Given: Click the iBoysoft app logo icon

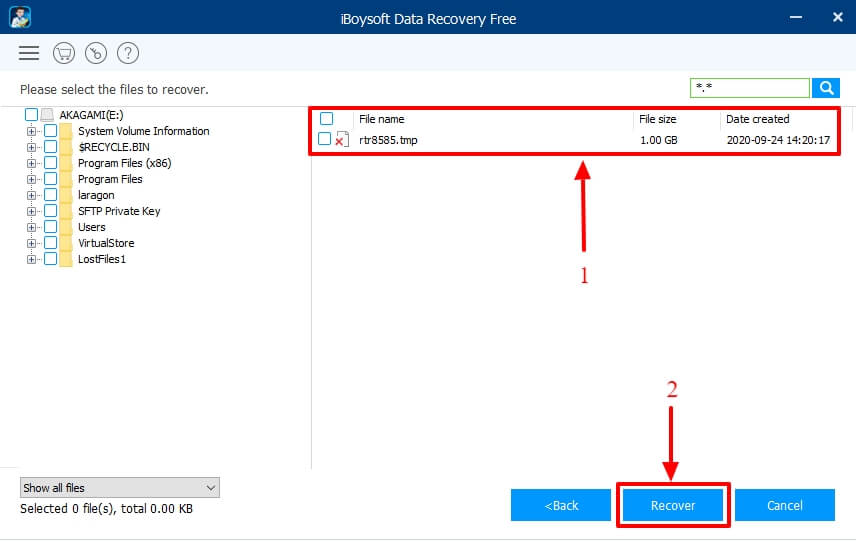Looking at the screenshot, I should [x=20, y=17].
